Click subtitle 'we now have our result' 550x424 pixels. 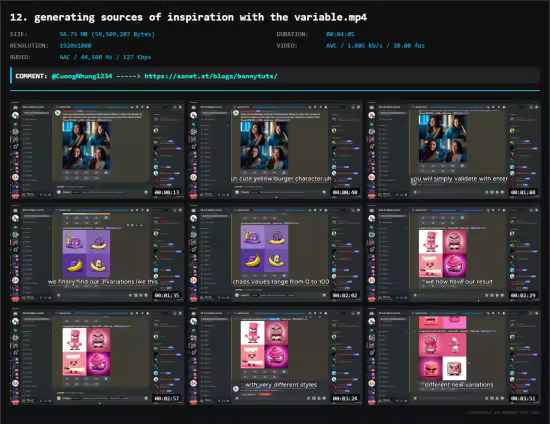coord(459,282)
